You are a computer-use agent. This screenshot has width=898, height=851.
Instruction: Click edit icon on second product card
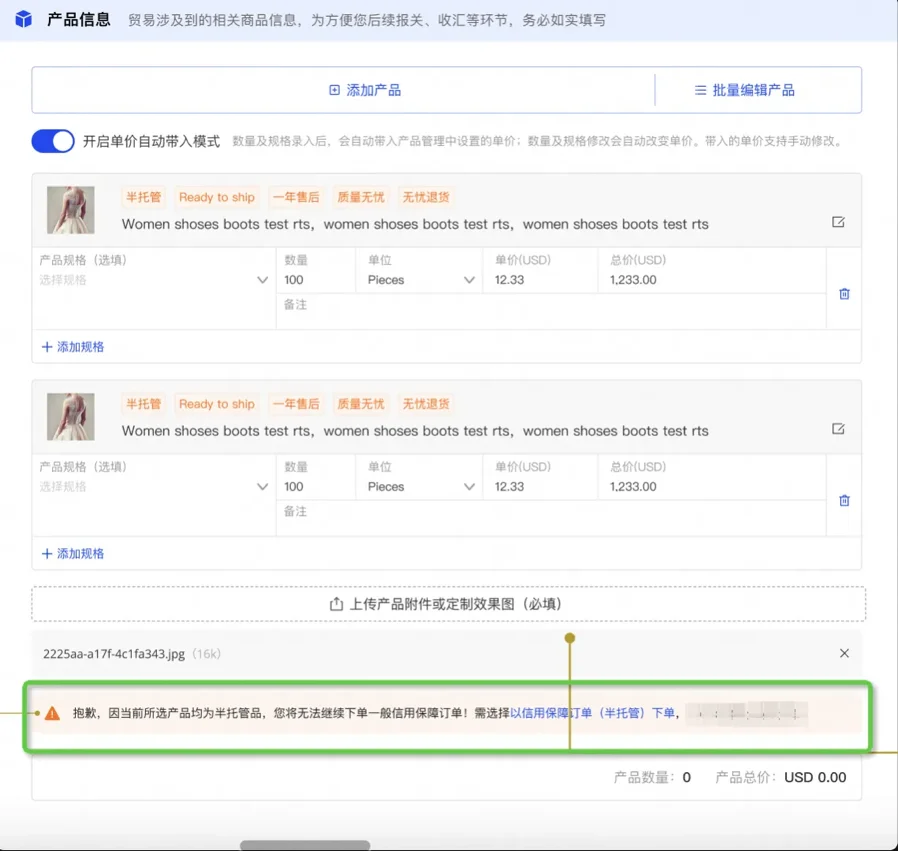(838, 429)
